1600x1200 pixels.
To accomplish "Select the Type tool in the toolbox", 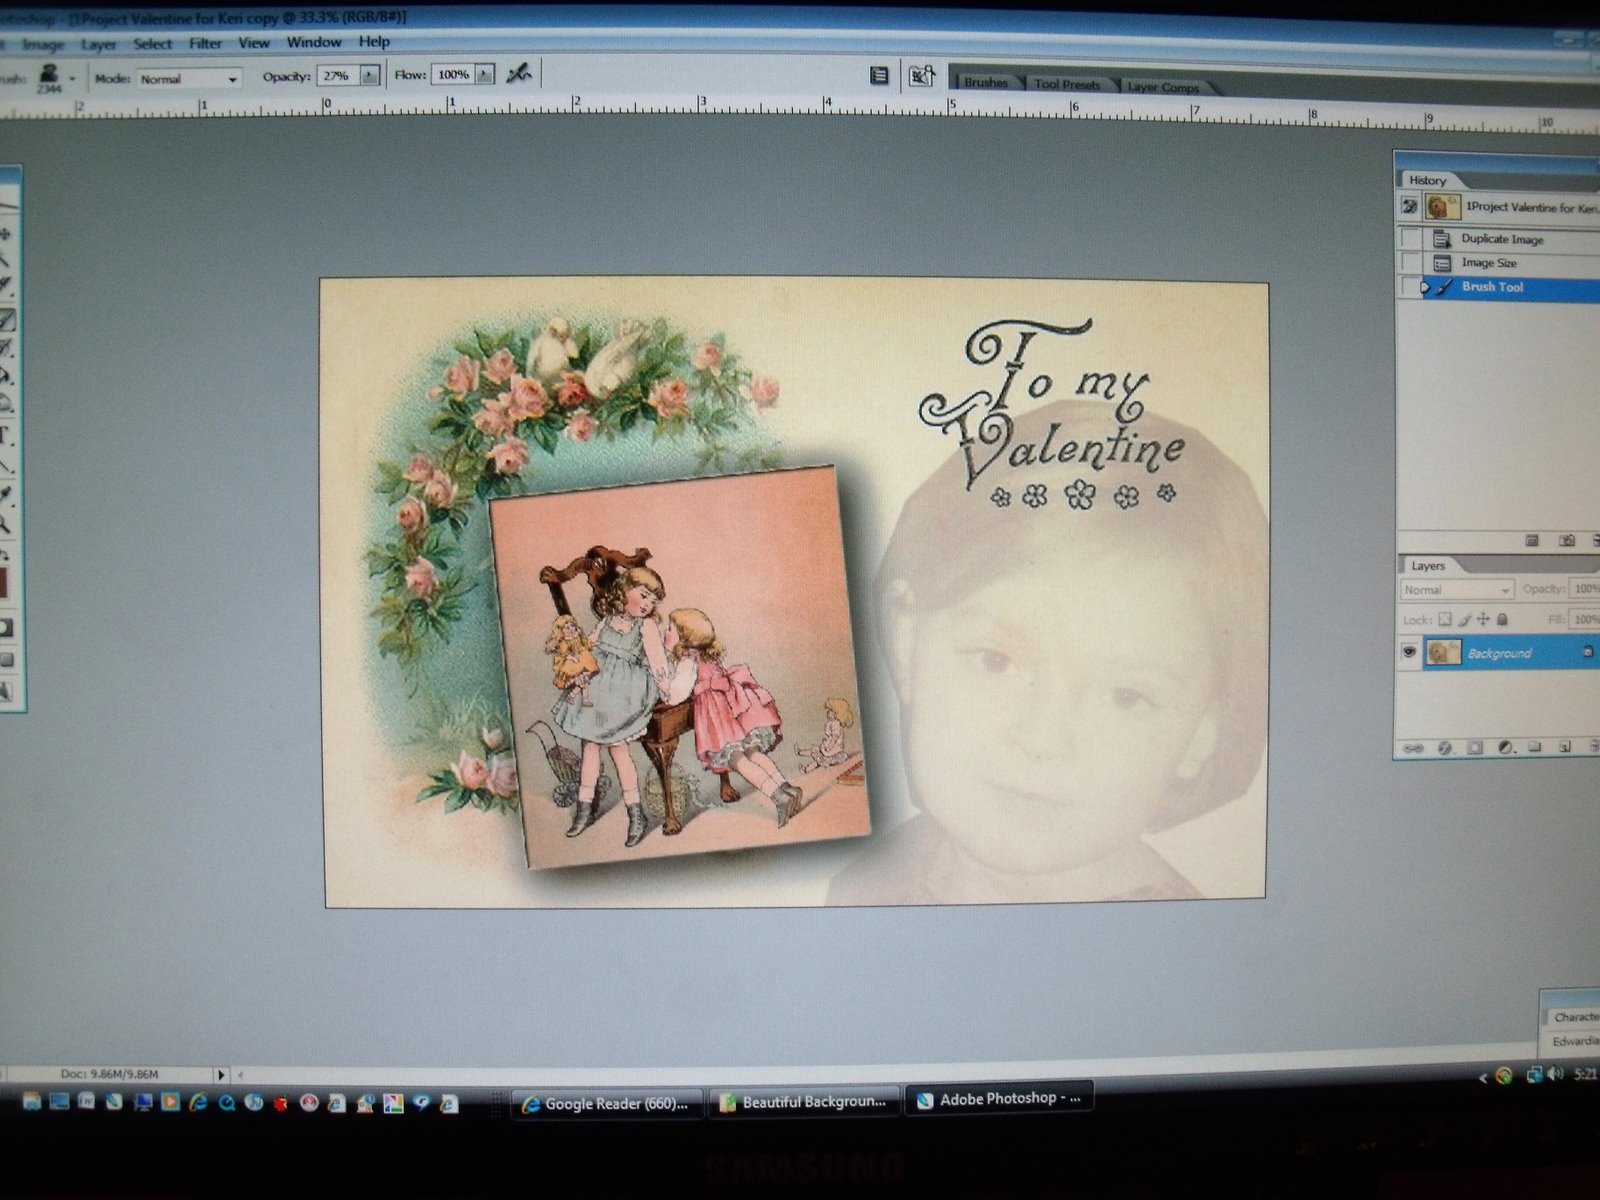I will tap(5, 436).
